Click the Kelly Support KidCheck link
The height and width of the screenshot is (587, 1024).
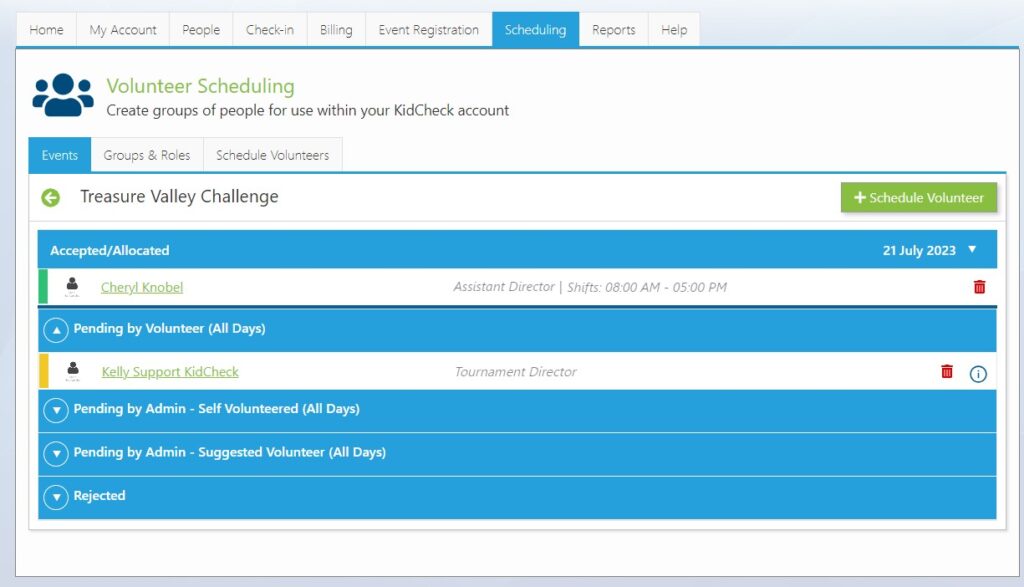tap(169, 372)
